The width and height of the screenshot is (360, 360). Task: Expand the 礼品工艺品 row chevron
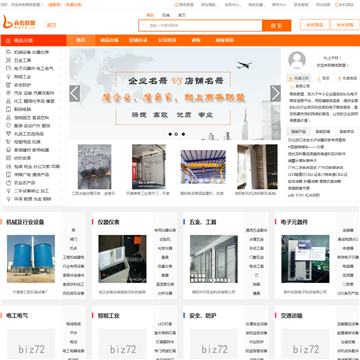[x=61, y=134]
